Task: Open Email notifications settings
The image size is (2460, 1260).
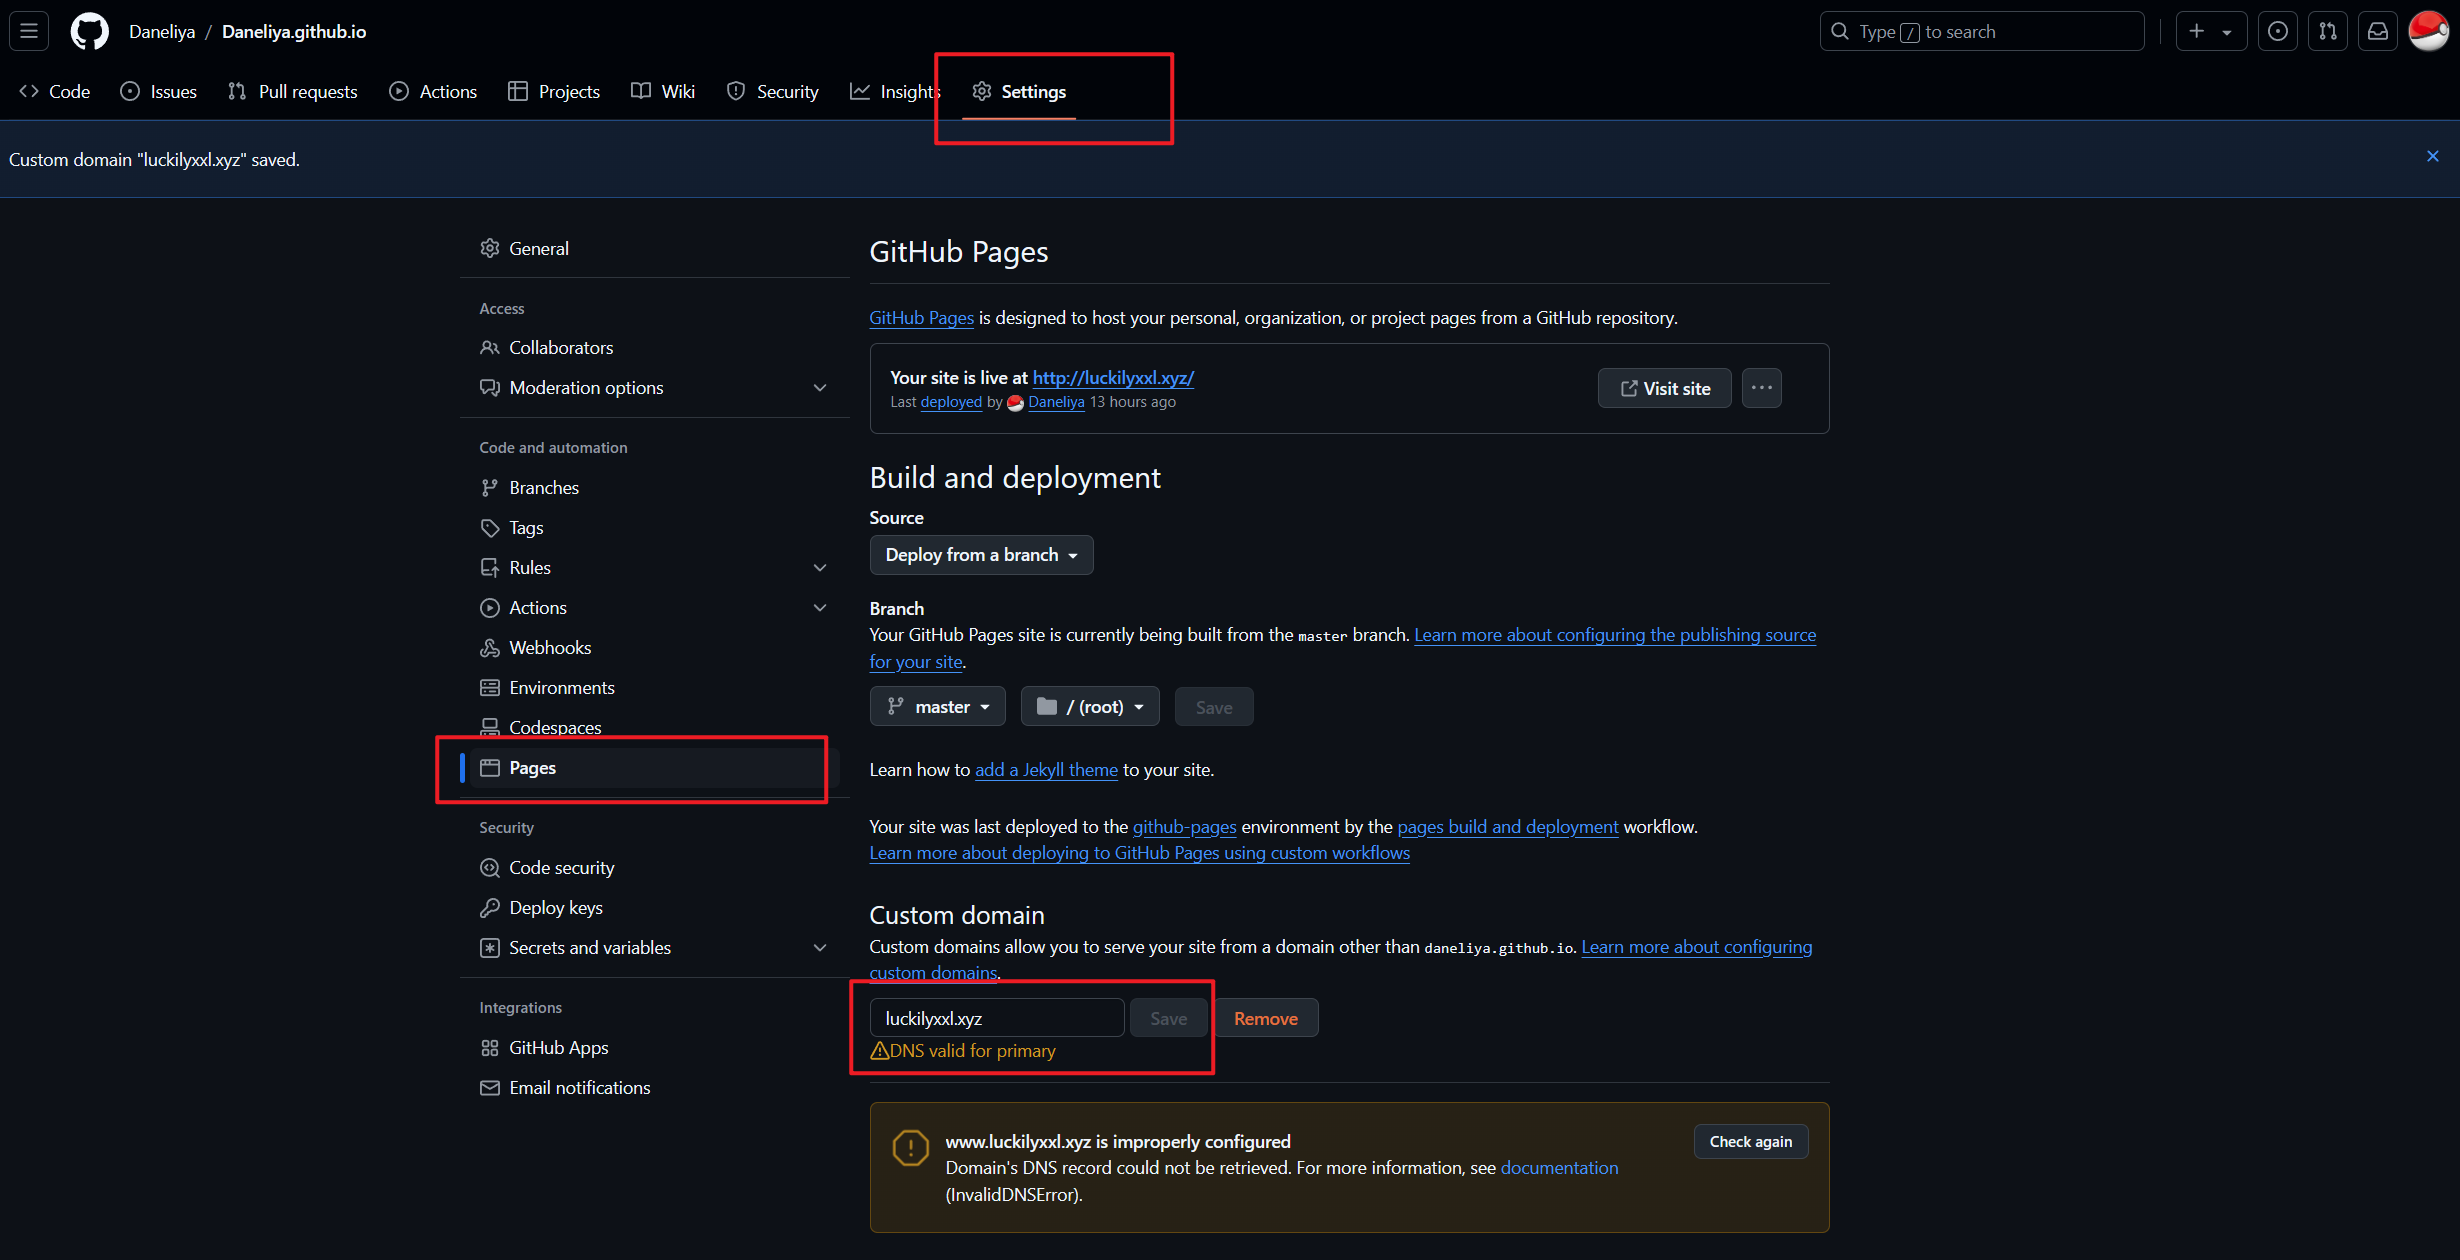Action: tap(655, 1087)
